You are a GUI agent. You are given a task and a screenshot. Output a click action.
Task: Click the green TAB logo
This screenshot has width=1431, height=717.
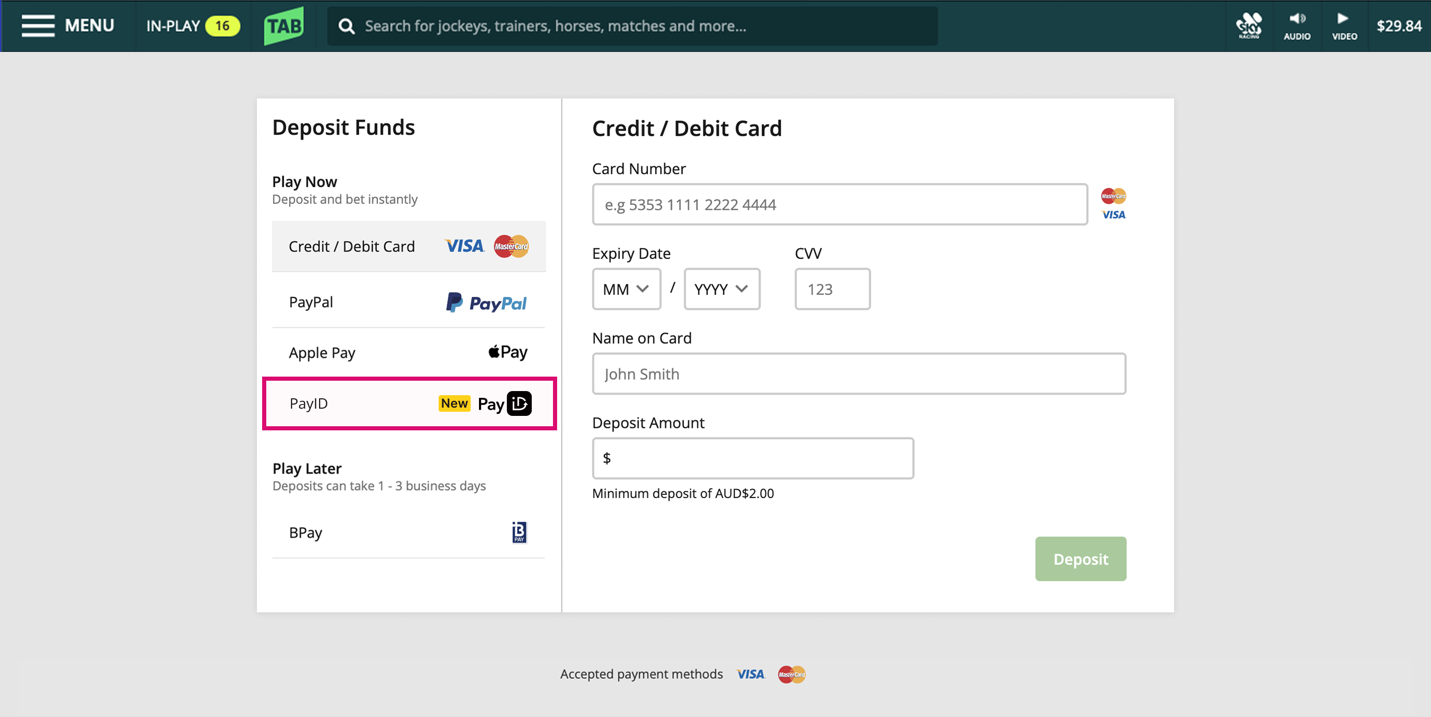click(284, 26)
